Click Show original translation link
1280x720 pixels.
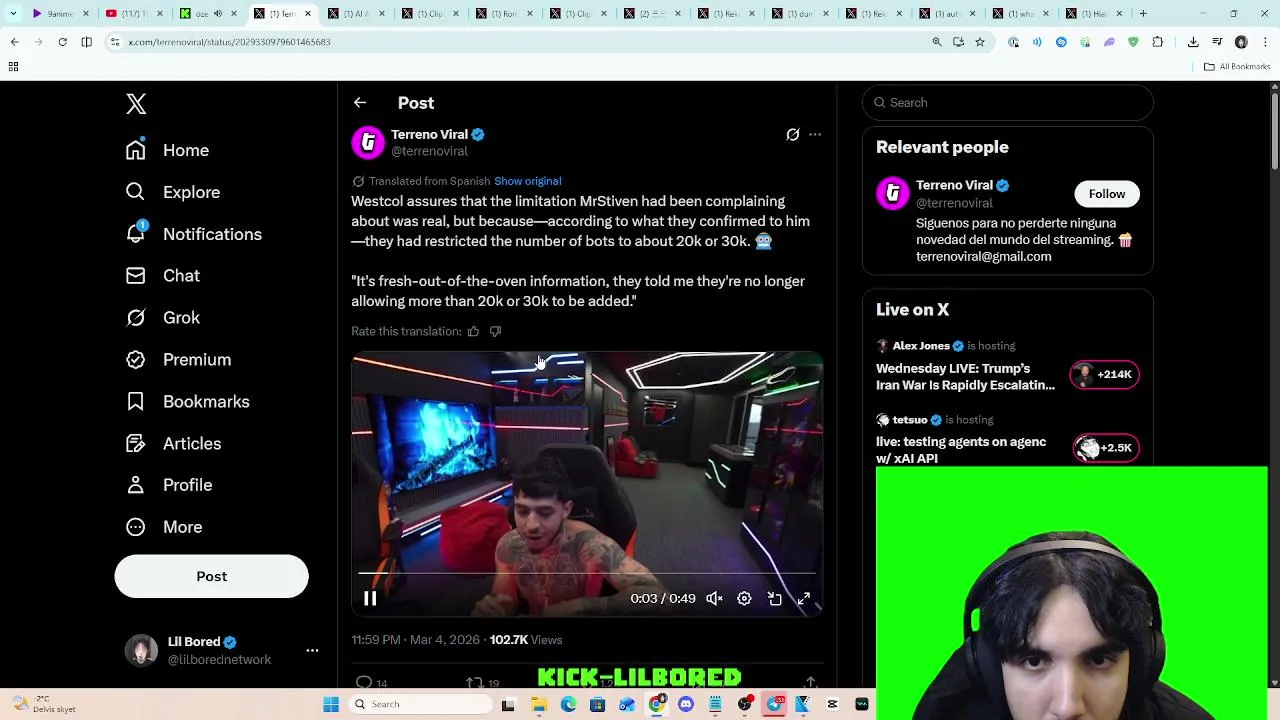pos(527,181)
